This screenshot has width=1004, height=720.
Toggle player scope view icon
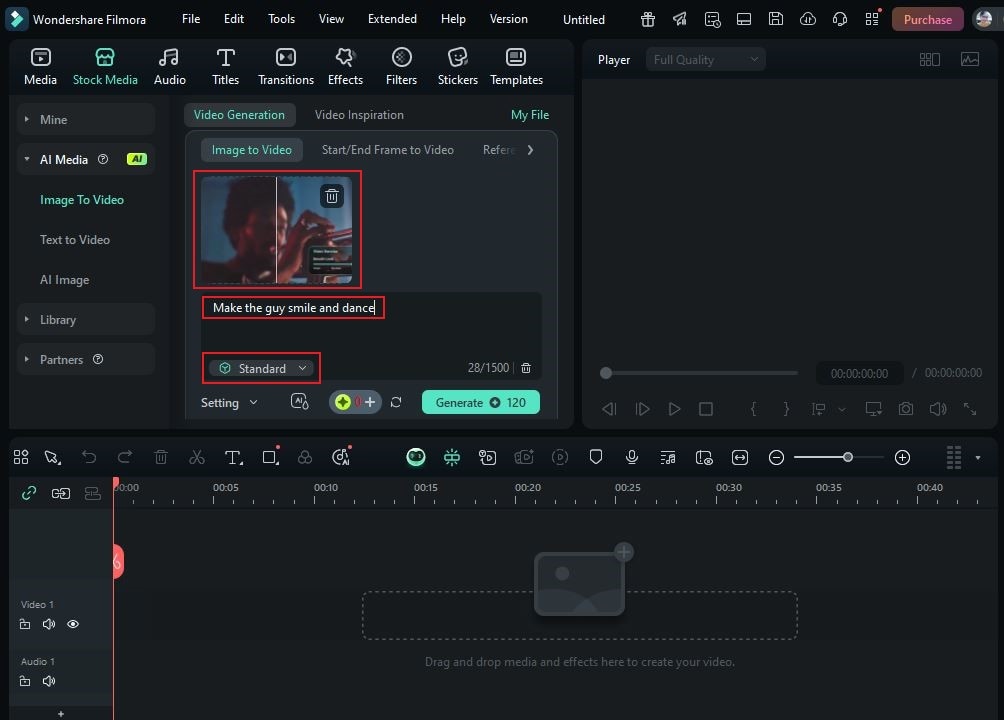969,60
